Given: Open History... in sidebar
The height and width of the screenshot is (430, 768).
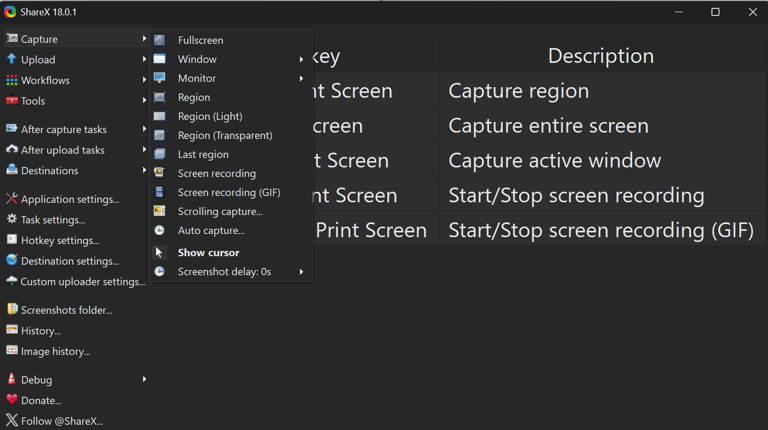Looking at the screenshot, I should (76, 331).
